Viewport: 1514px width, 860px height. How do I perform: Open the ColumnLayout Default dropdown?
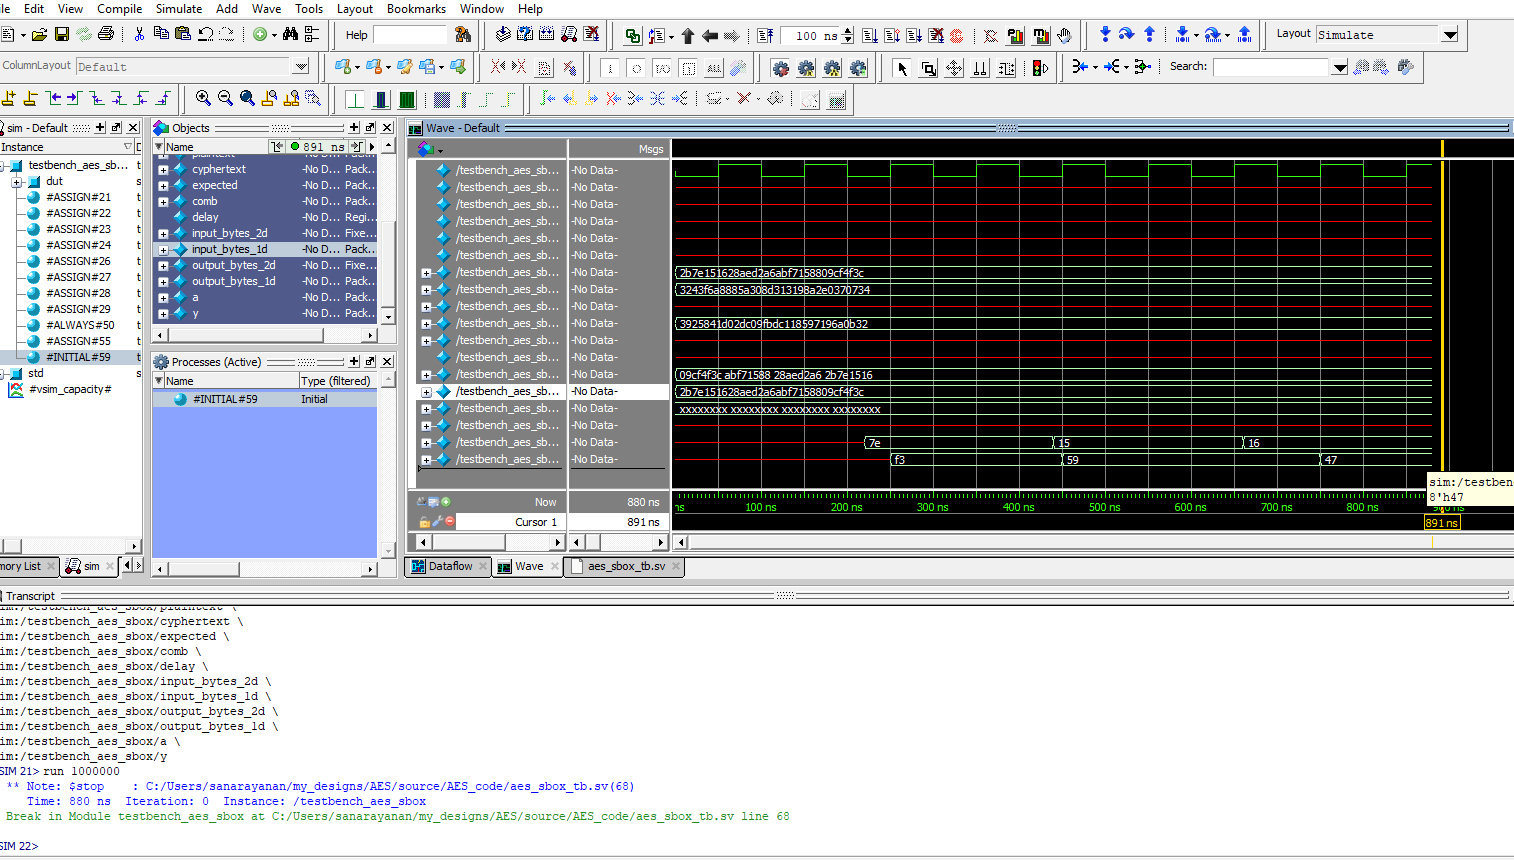(301, 67)
